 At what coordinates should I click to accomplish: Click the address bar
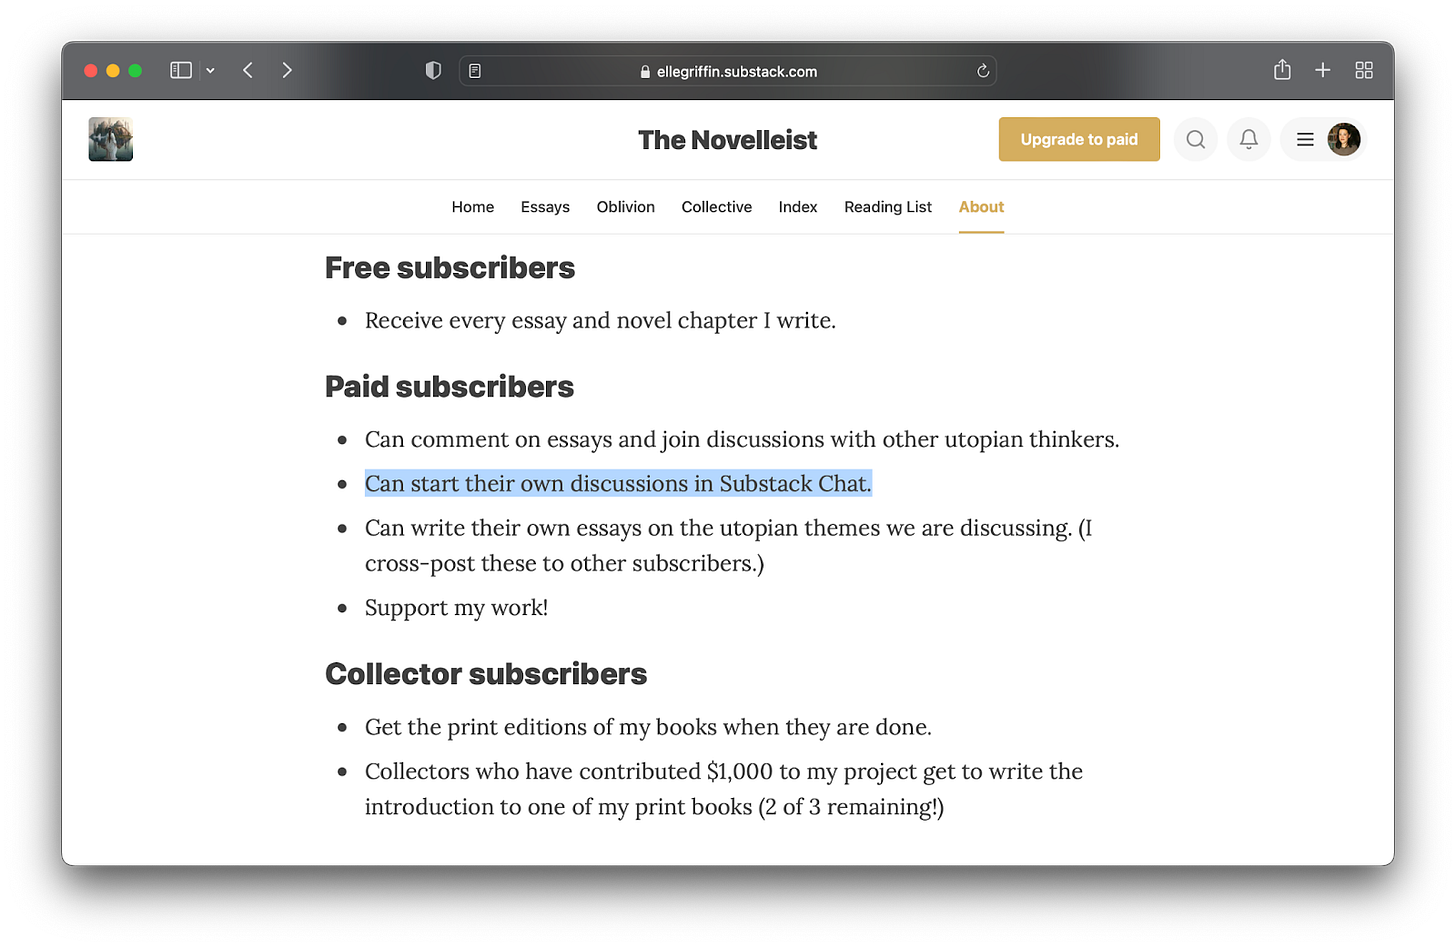[x=728, y=70]
